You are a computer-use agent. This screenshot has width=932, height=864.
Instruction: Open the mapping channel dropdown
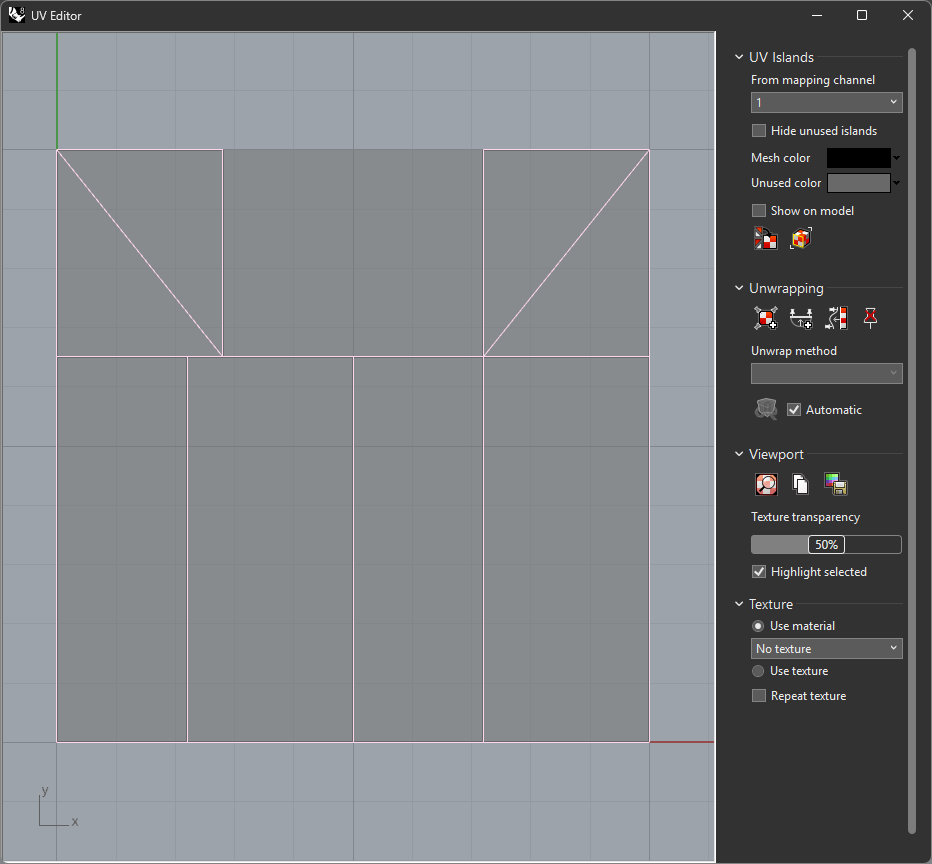(x=826, y=103)
